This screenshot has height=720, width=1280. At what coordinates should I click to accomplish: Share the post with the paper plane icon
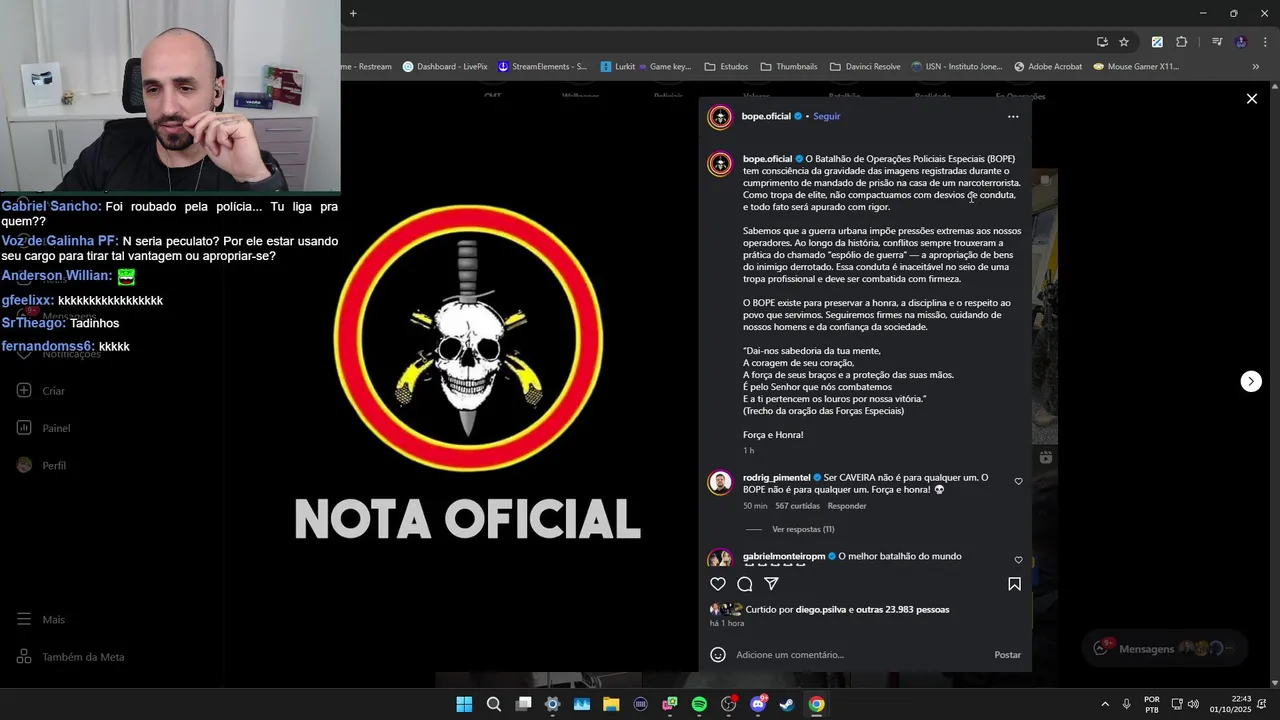pos(772,584)
